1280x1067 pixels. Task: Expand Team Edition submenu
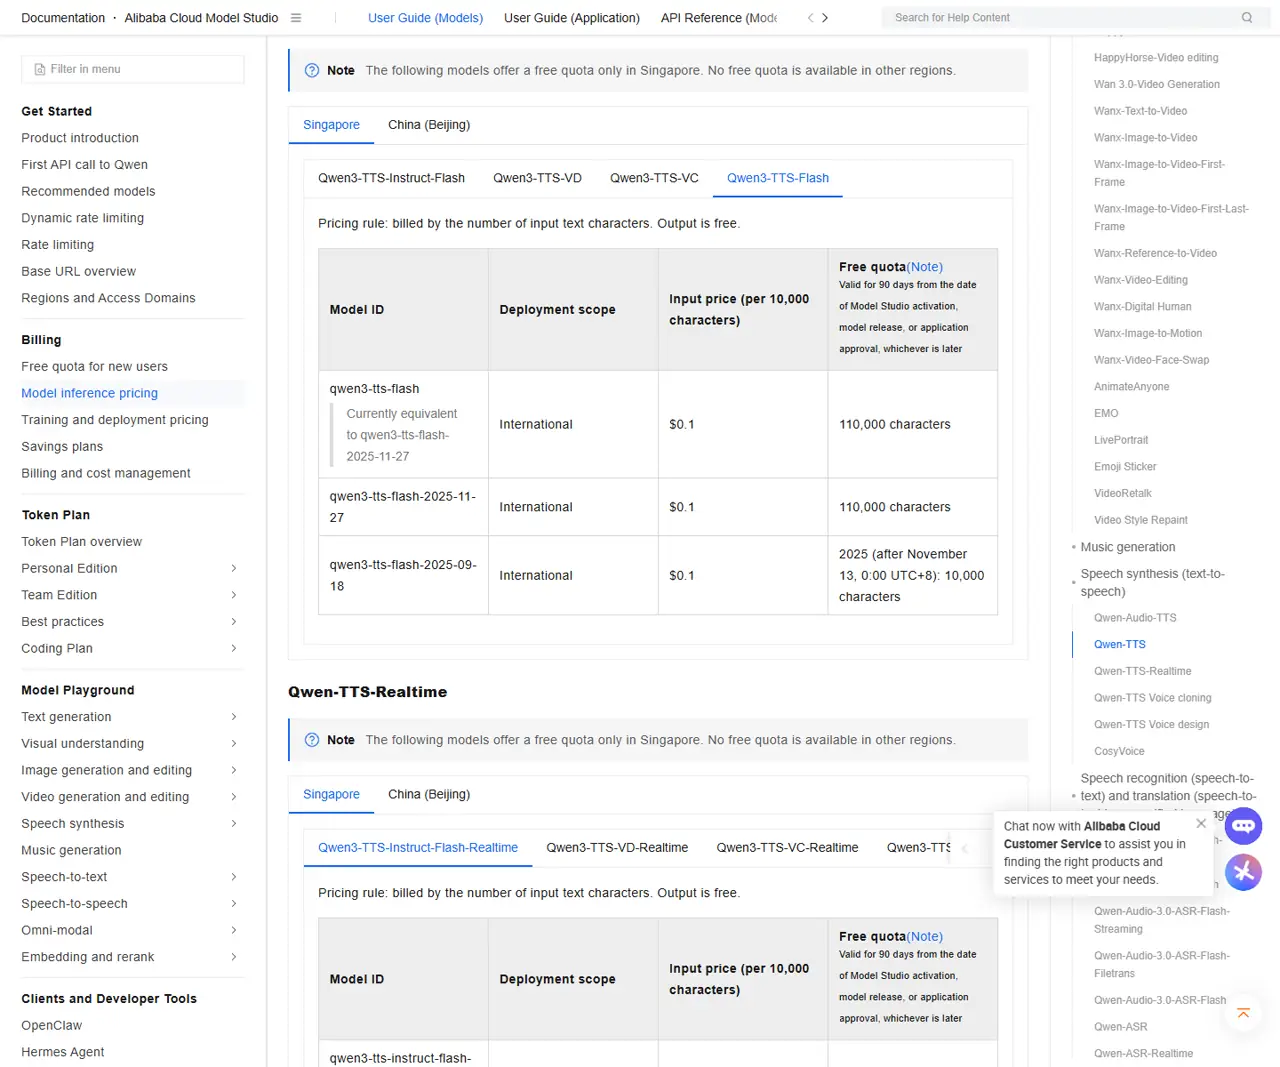pos(234,595)
